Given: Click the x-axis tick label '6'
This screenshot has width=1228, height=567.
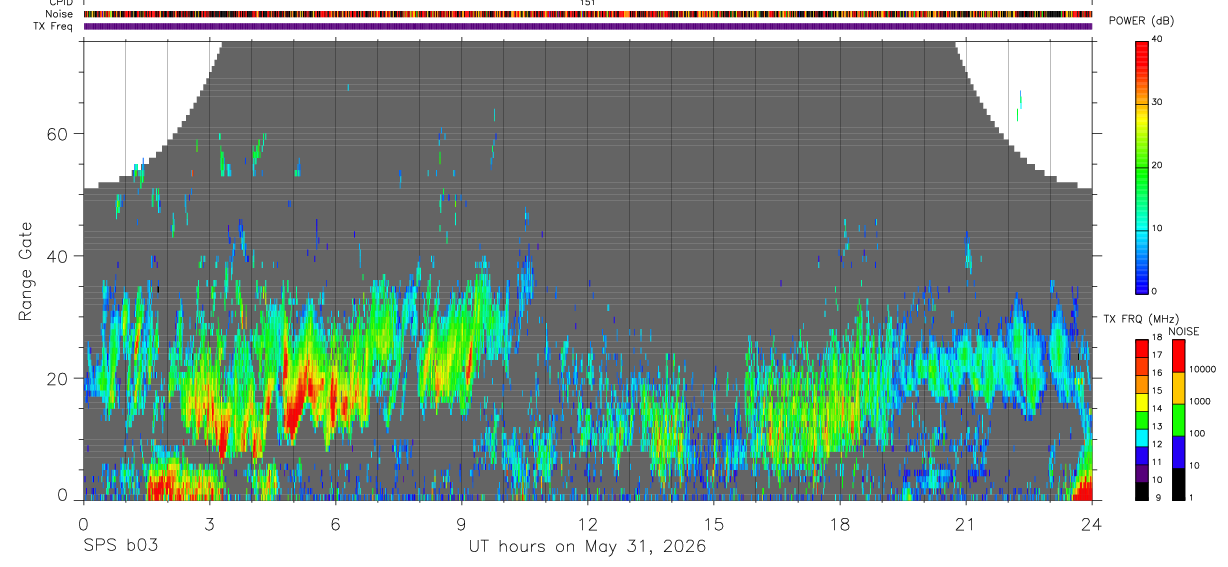Looking at the screenshot, I should pyautogui.click(x=335, y=523).
